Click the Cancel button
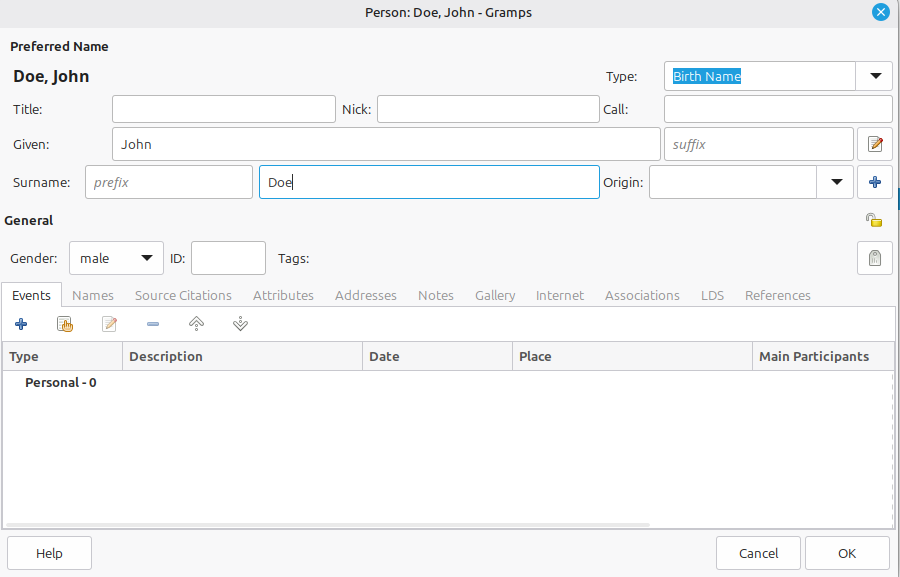 (x=758, y=553)
